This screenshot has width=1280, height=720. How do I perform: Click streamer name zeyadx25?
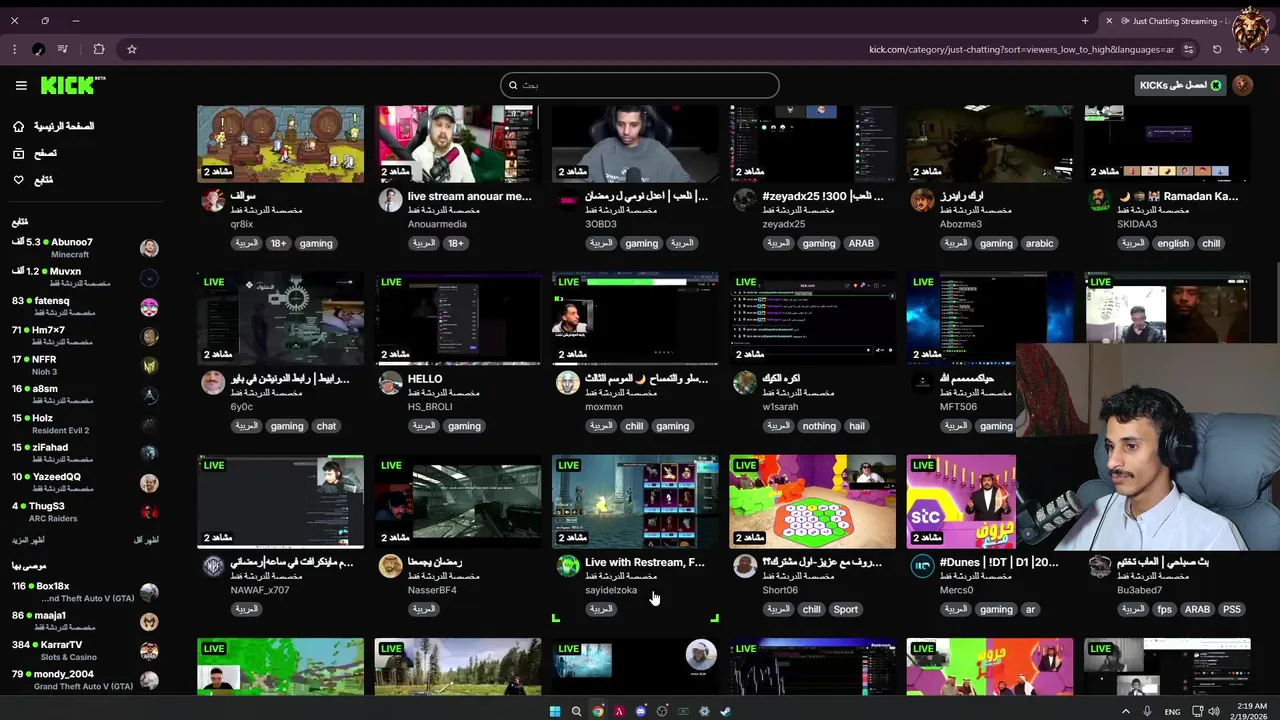tap(784, 224)
